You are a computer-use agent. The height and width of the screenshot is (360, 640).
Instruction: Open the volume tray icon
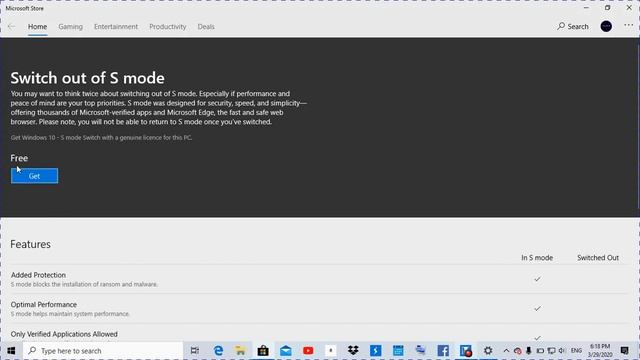(x=562, y=351)
